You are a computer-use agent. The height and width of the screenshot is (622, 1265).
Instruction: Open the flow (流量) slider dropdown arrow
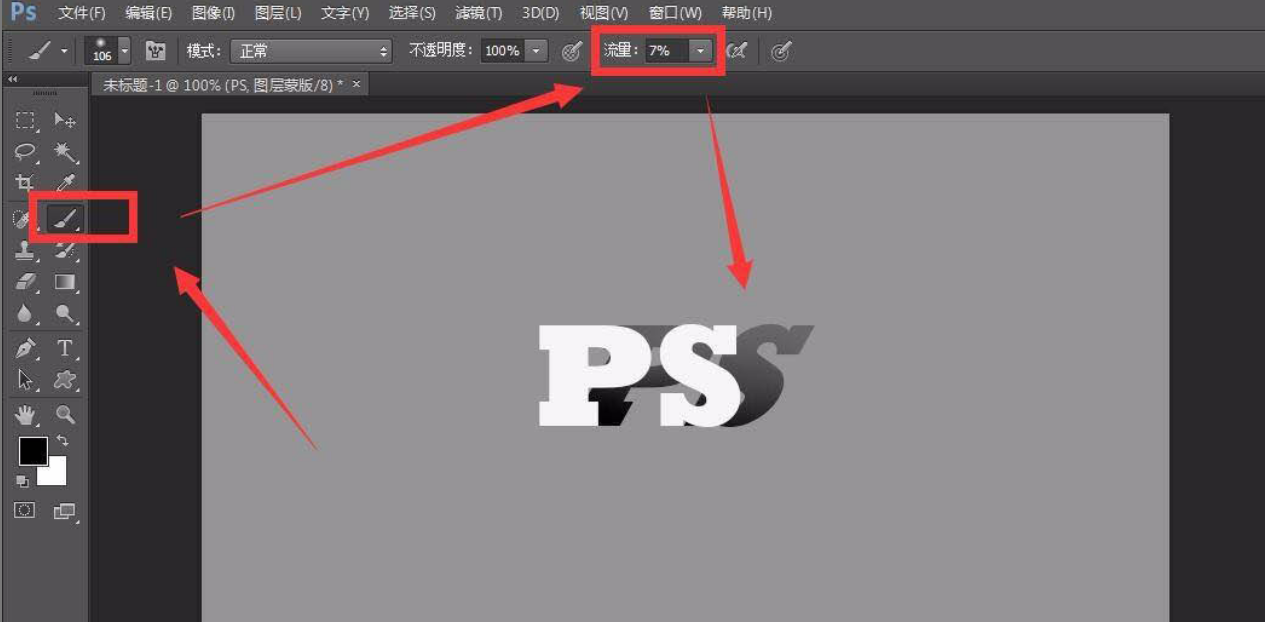[701, 51]
